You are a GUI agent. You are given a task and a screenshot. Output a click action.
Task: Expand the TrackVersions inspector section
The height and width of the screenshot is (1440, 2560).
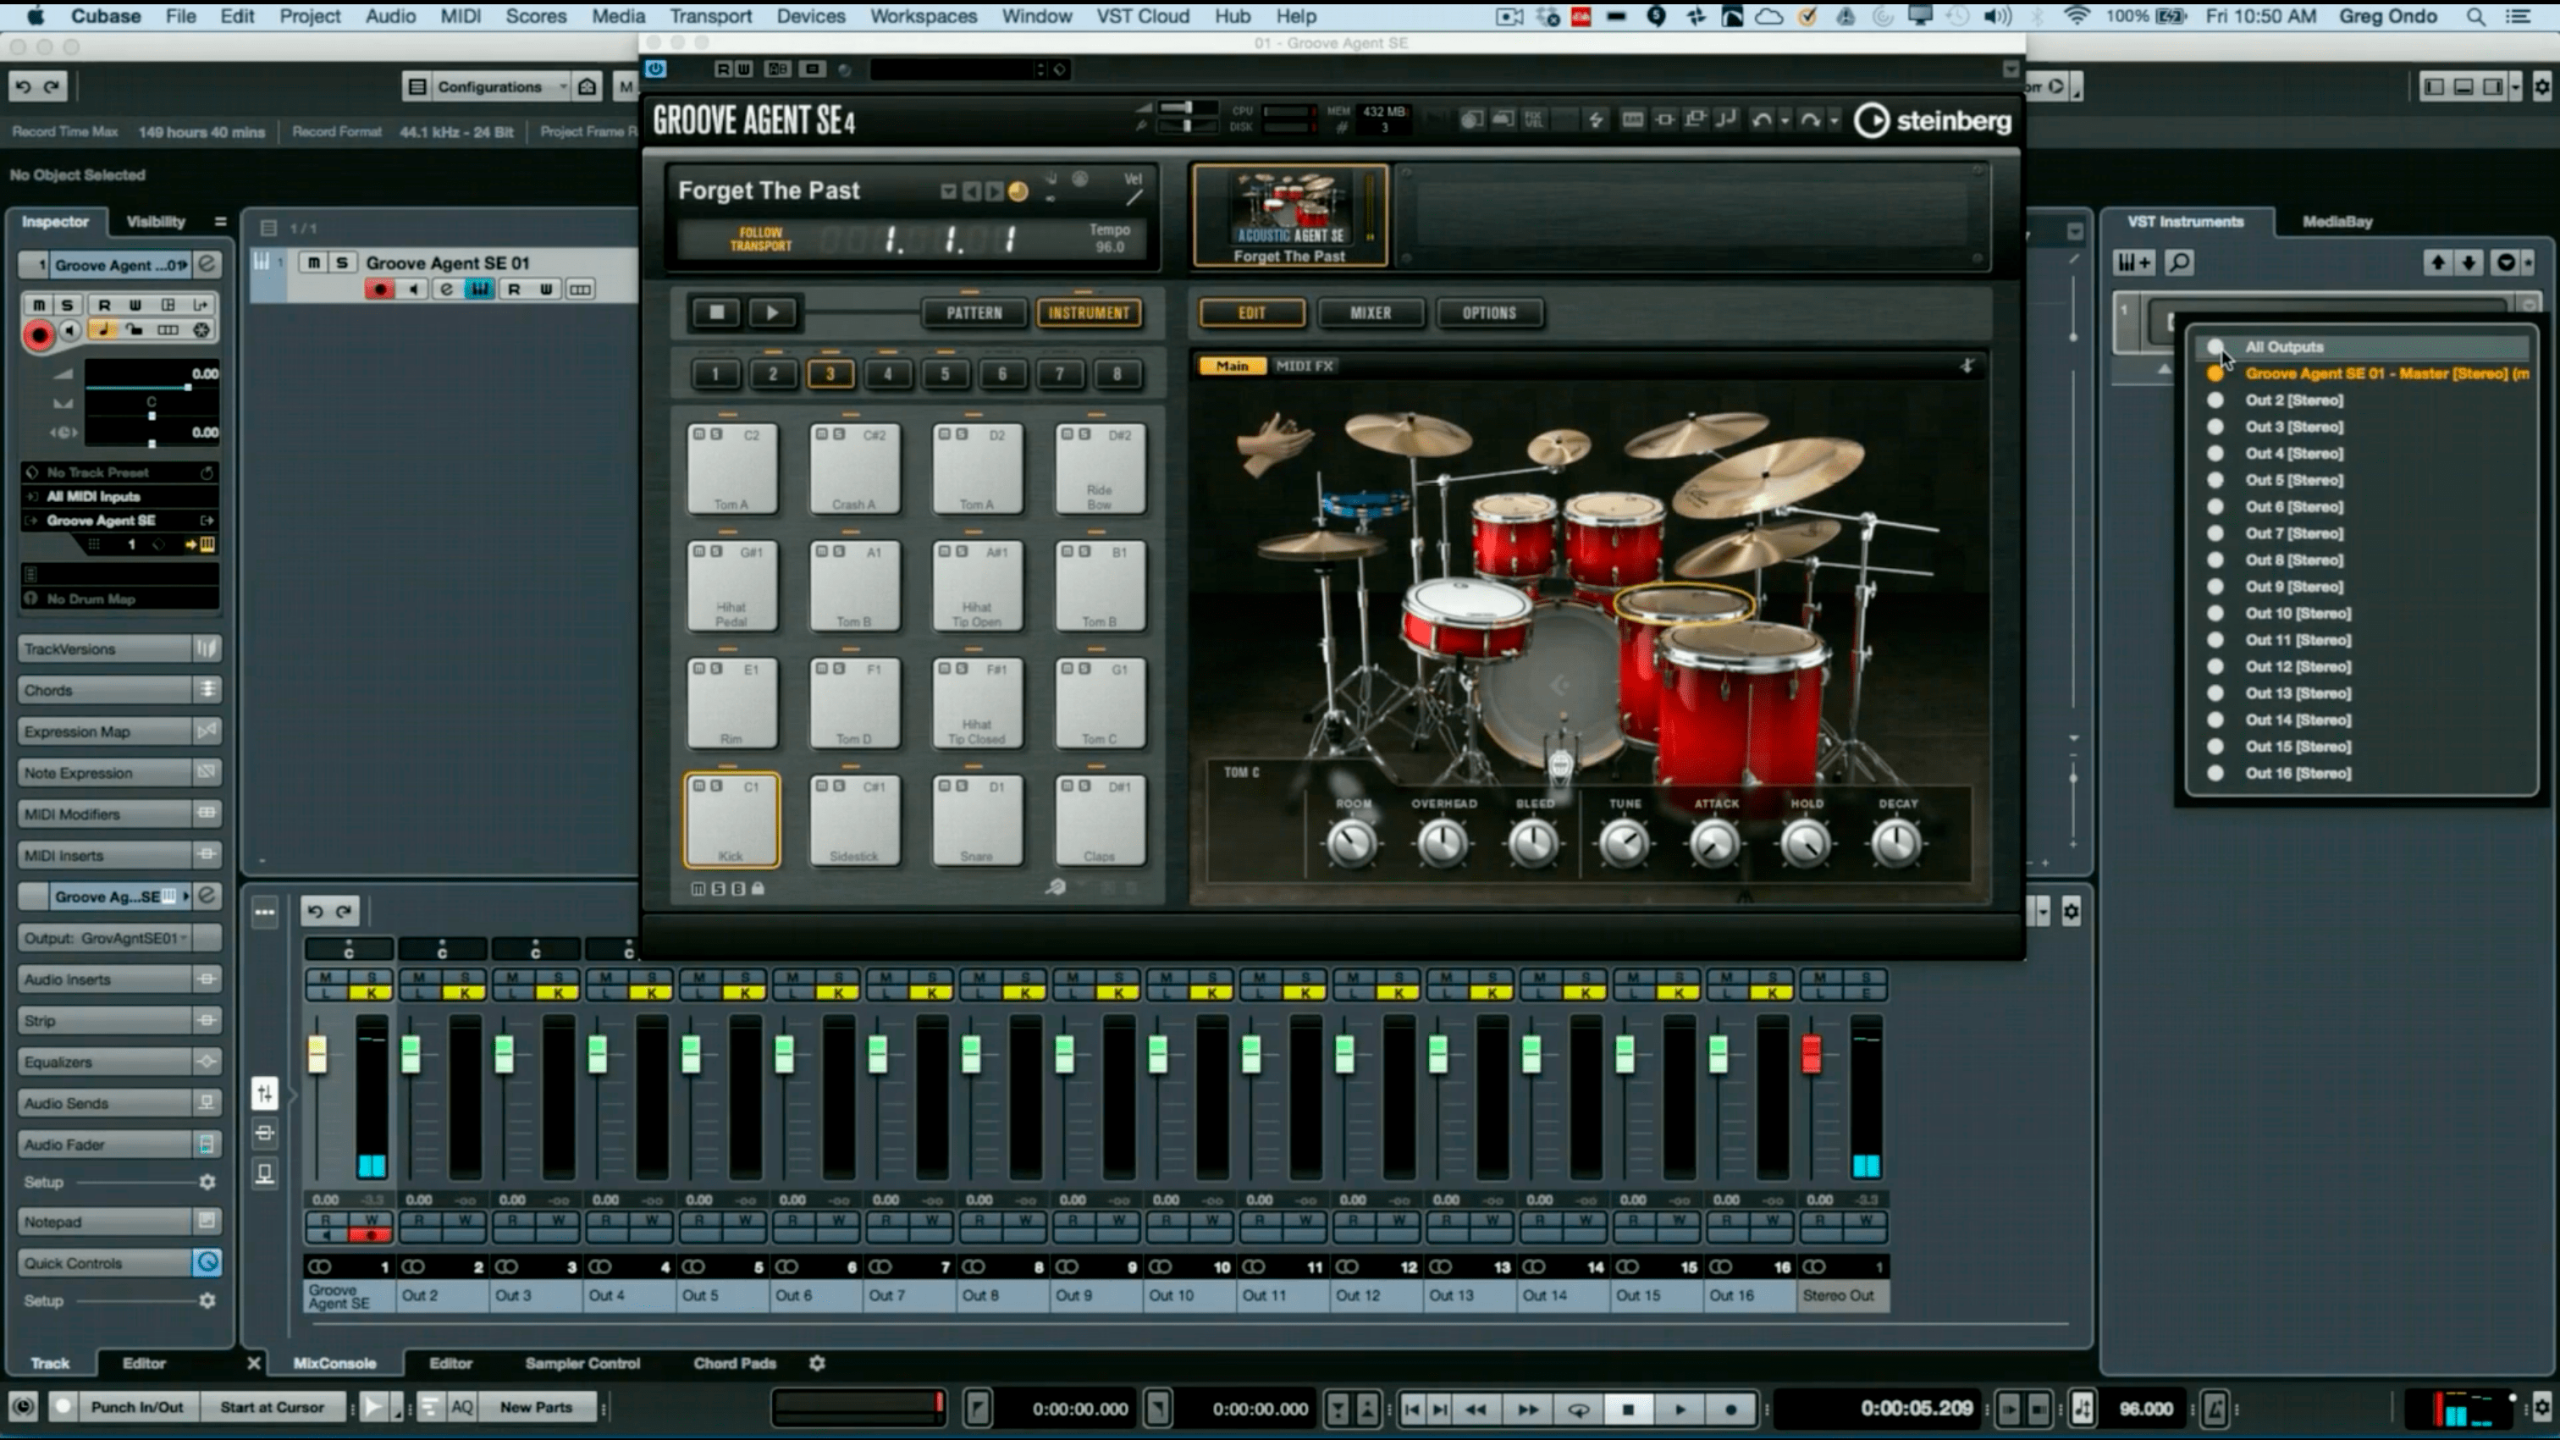tap(118, 649)
